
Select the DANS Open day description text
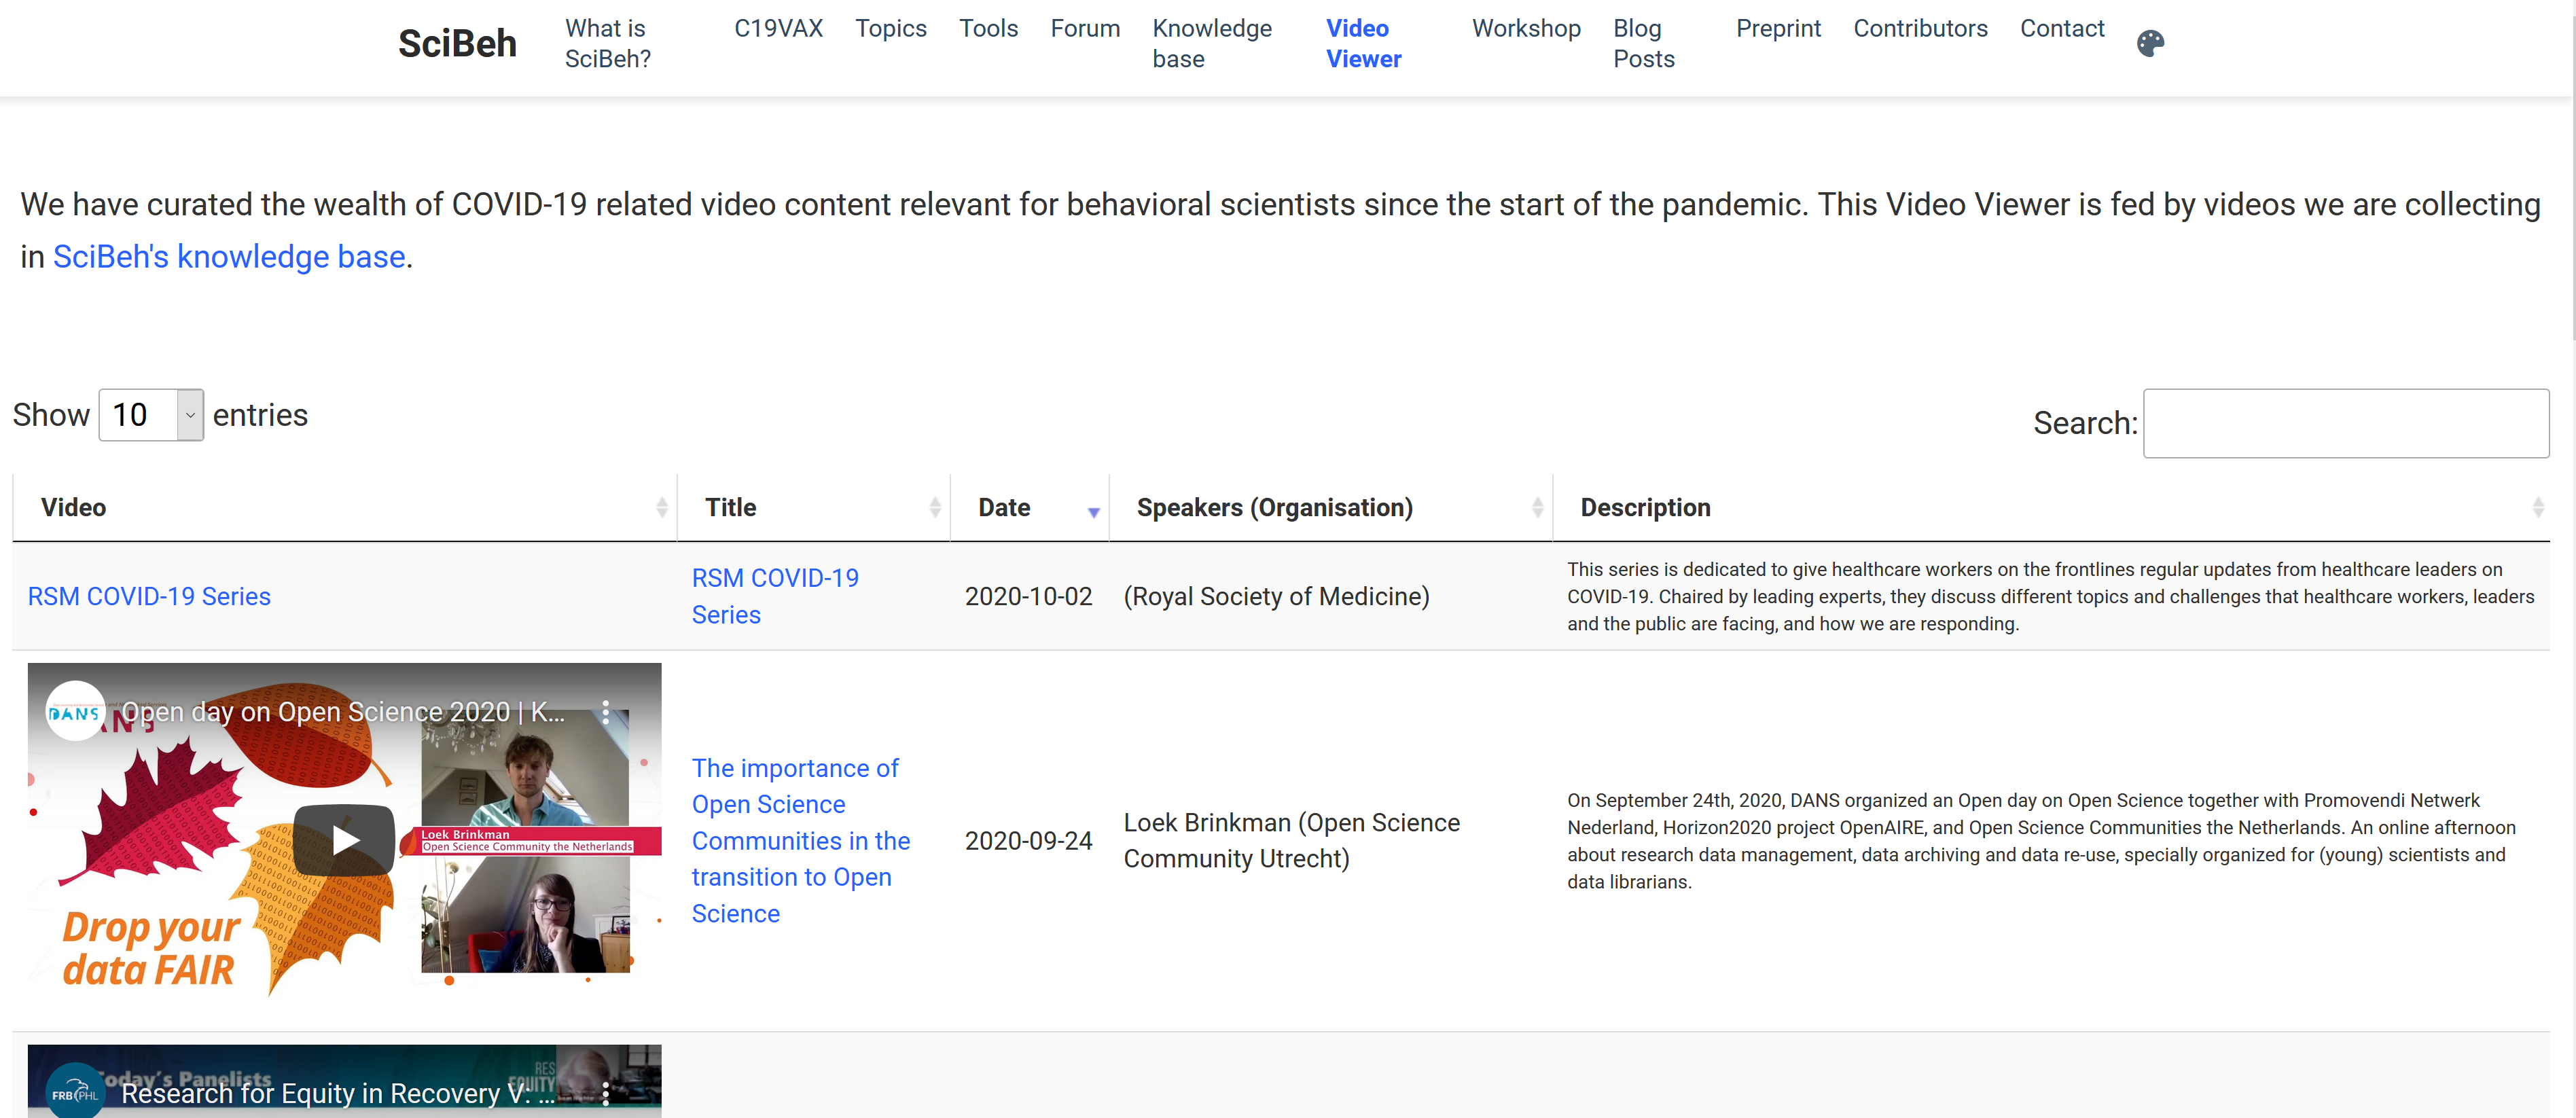[x=2041, y=841]
